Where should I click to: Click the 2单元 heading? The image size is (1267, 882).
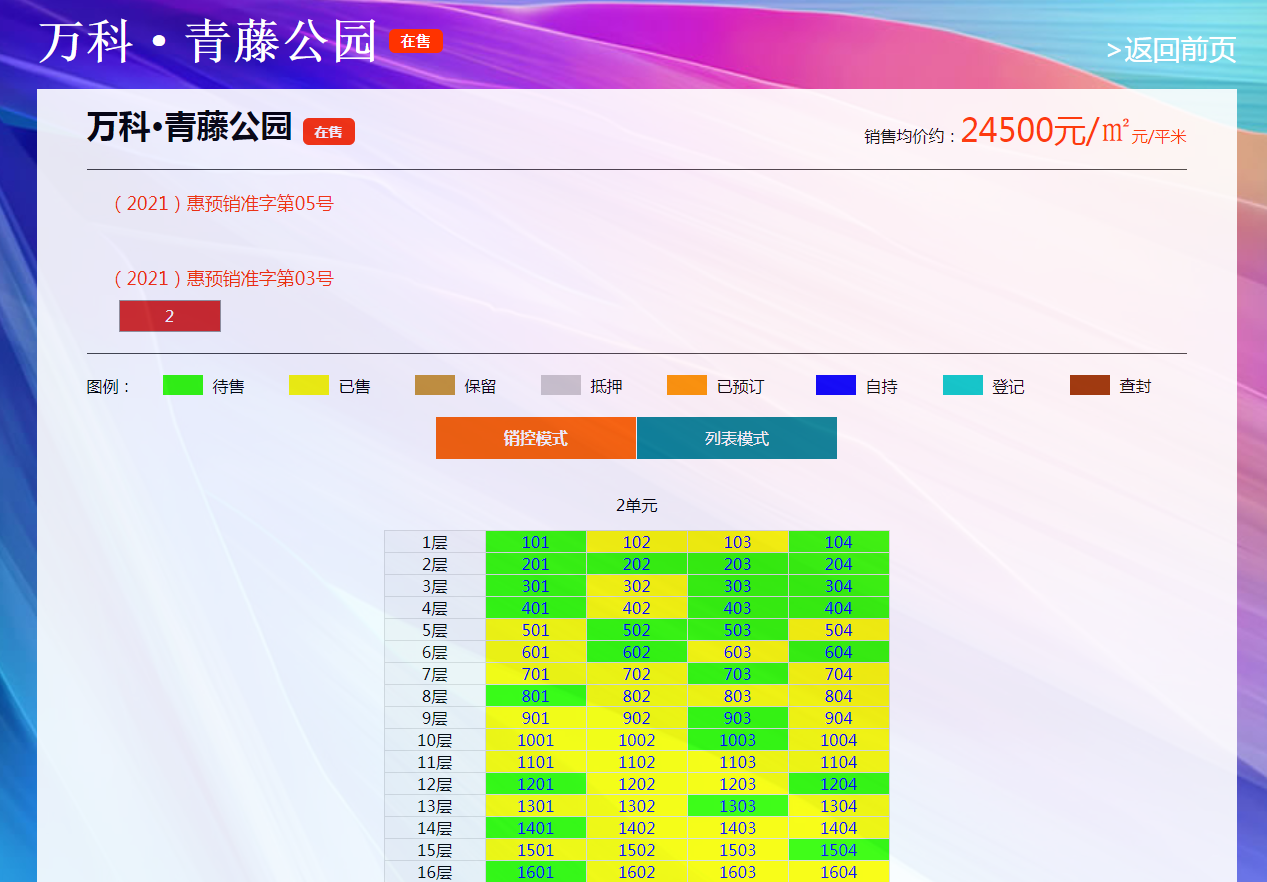[x=637, y=506]
